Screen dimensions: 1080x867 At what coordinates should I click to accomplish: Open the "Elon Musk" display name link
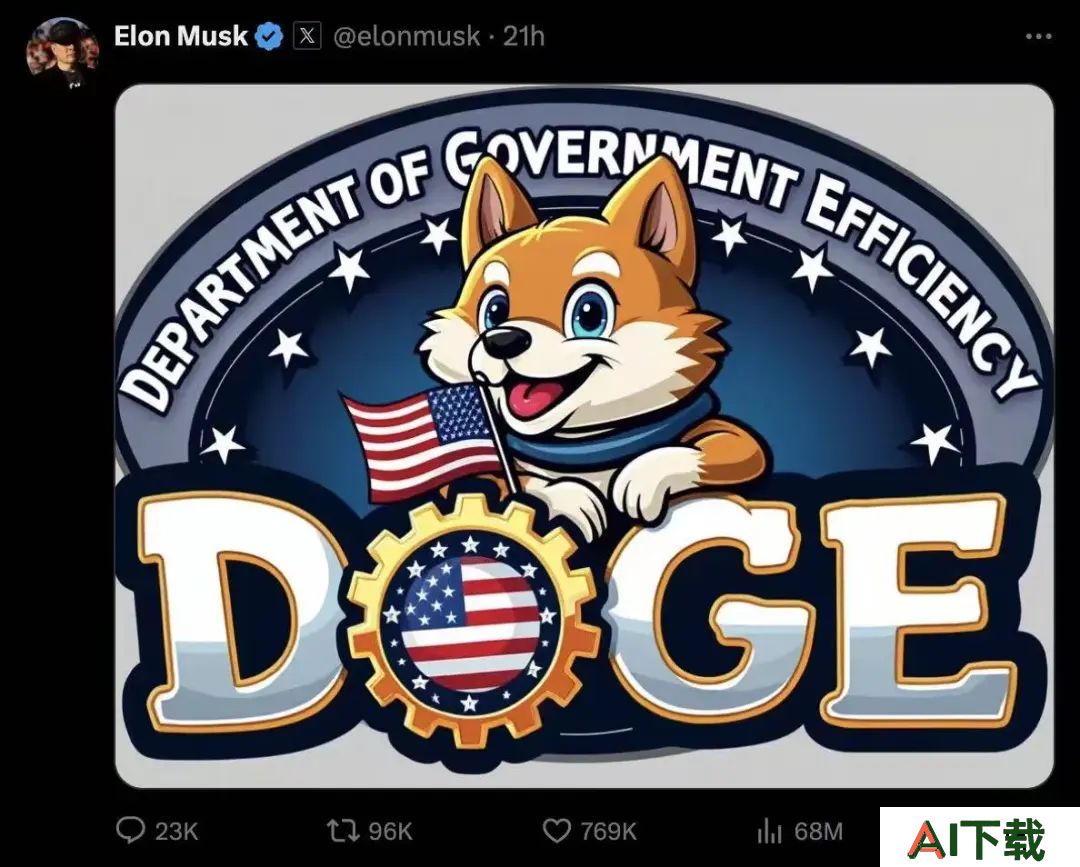click(x=180, y=36)
